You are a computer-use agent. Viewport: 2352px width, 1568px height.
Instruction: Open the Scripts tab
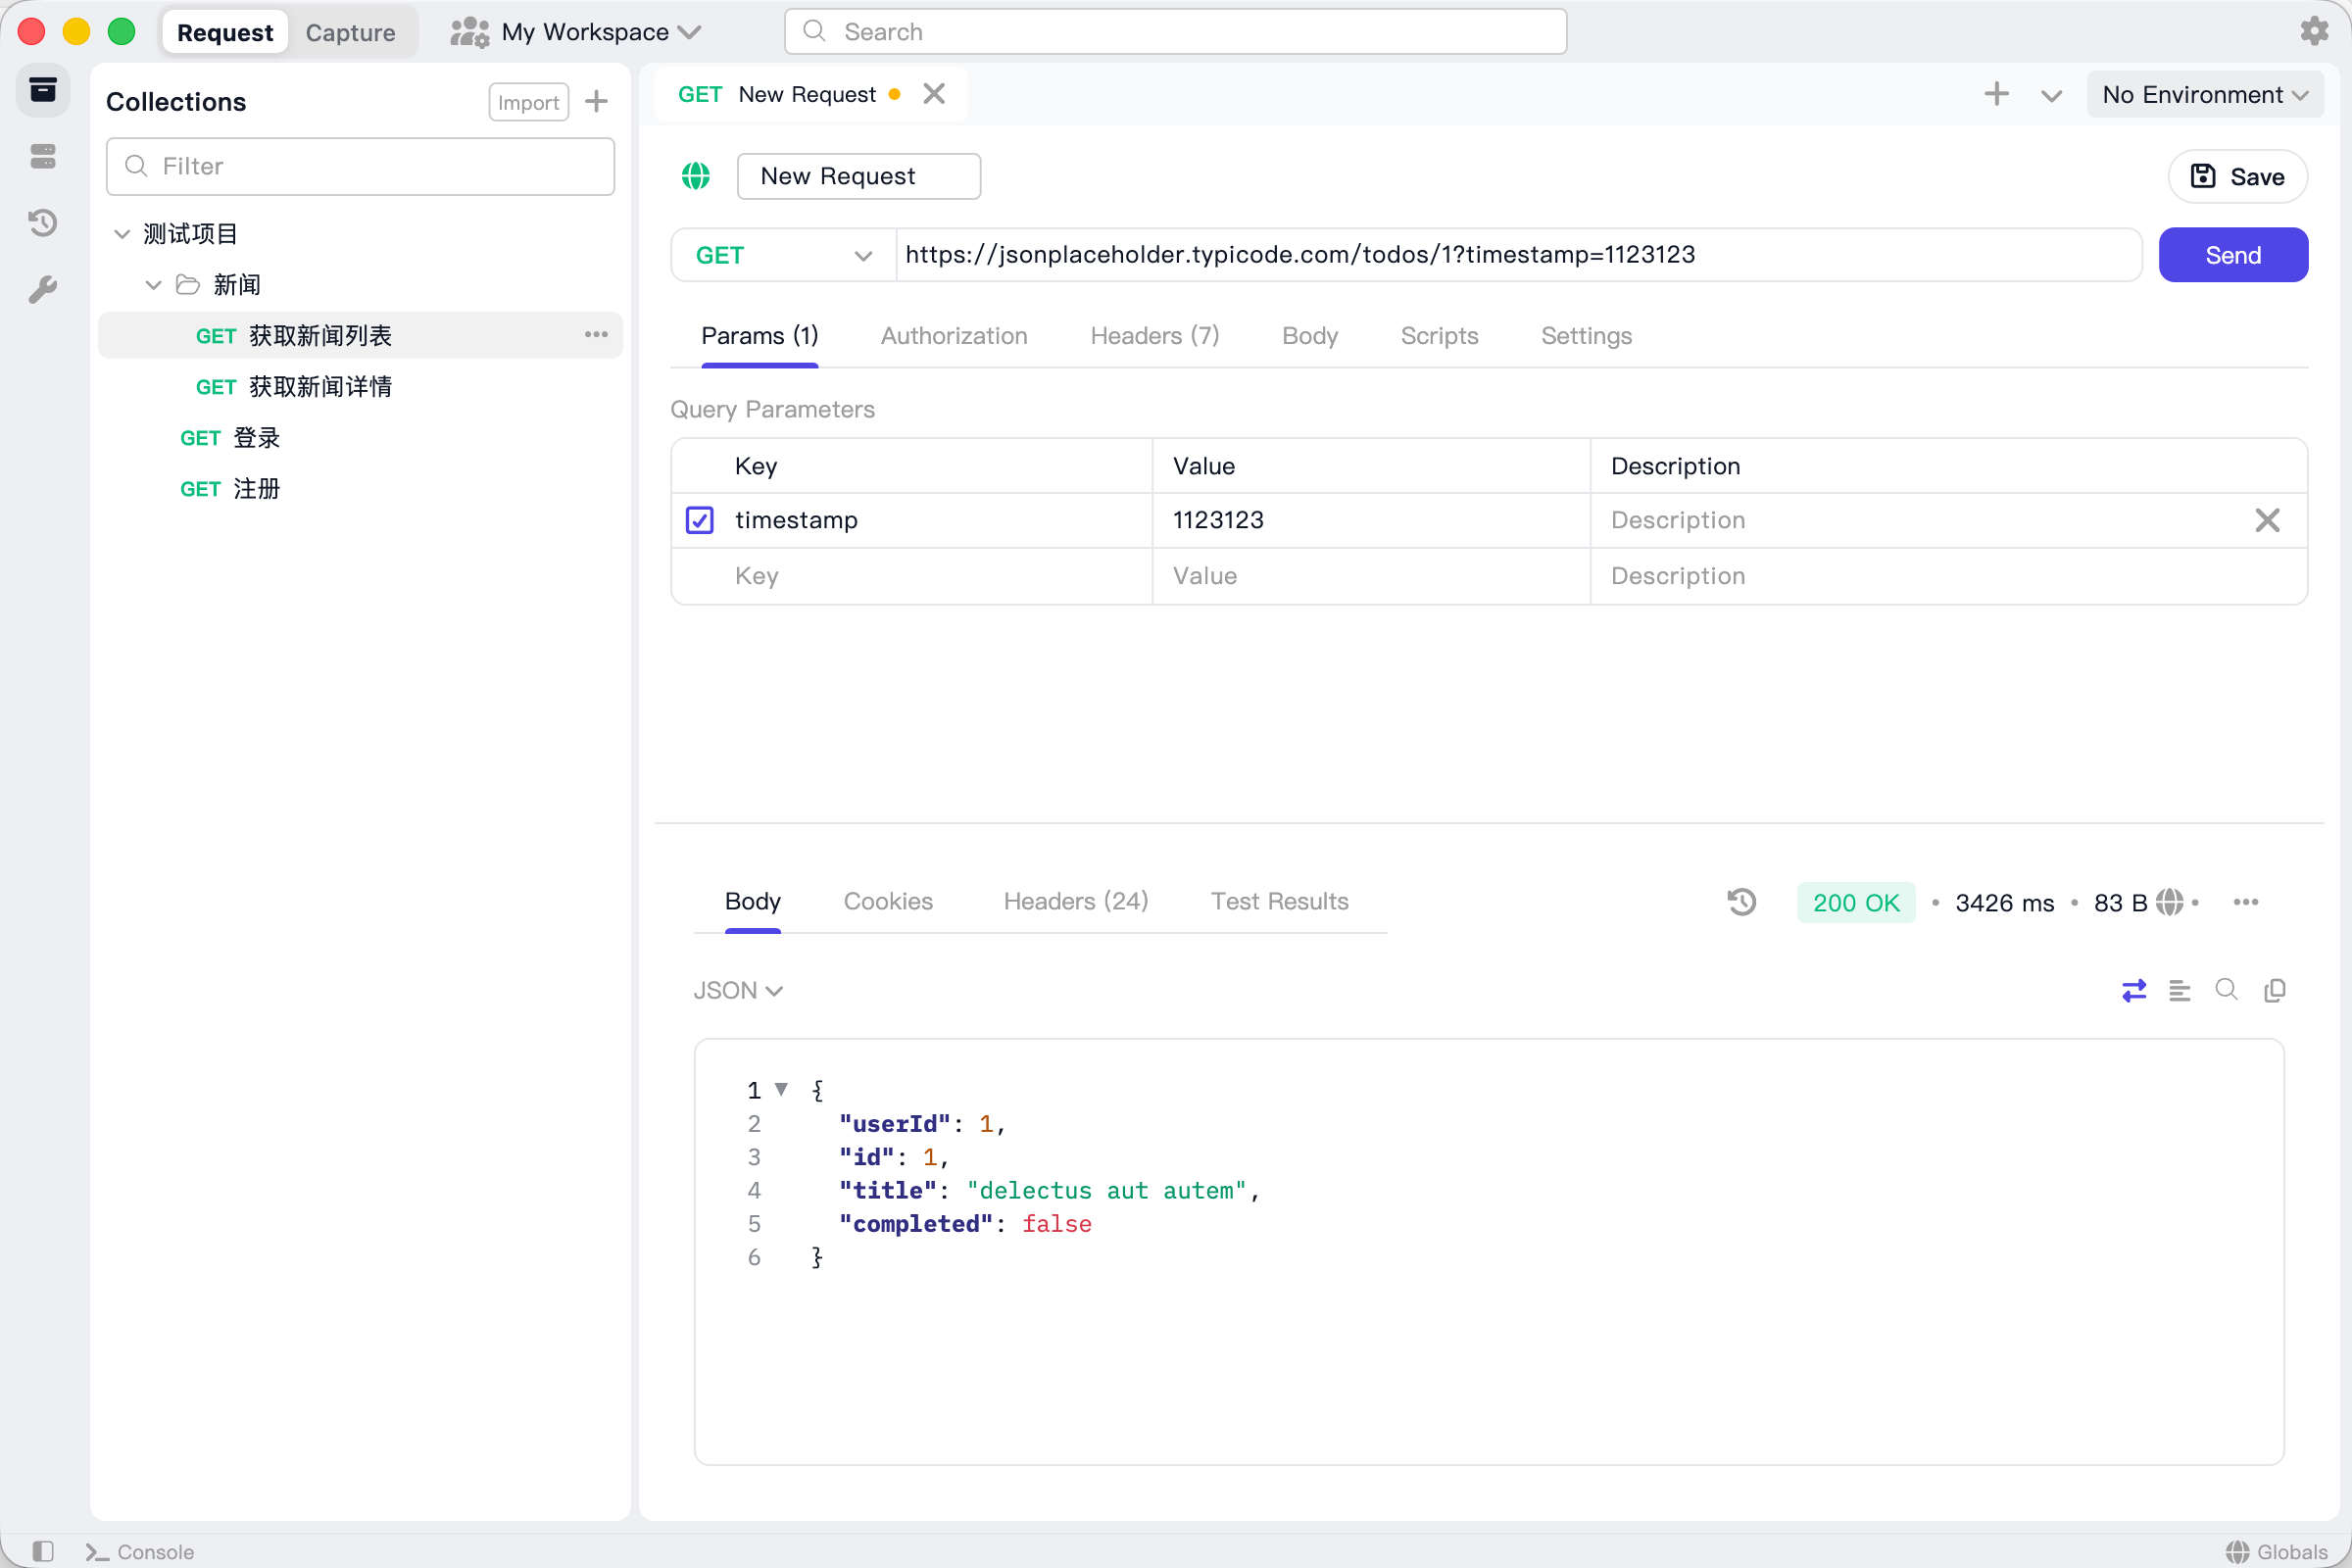coord(1439,336)
